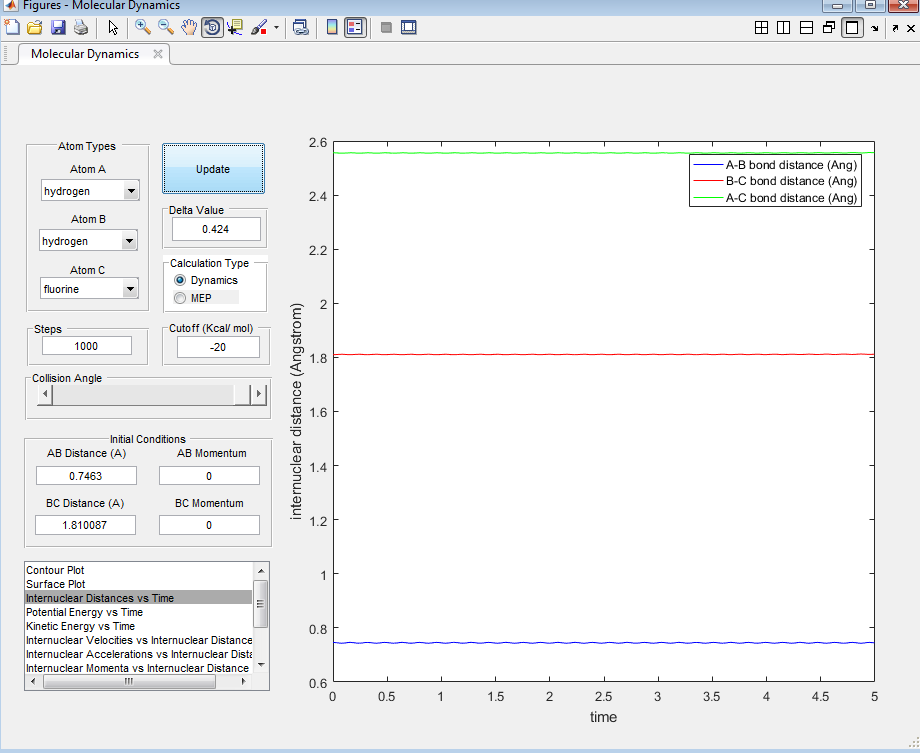Viewport: 920px width, 753px height.
Task: Select the MEP calculation type
Action: (181, 298)
